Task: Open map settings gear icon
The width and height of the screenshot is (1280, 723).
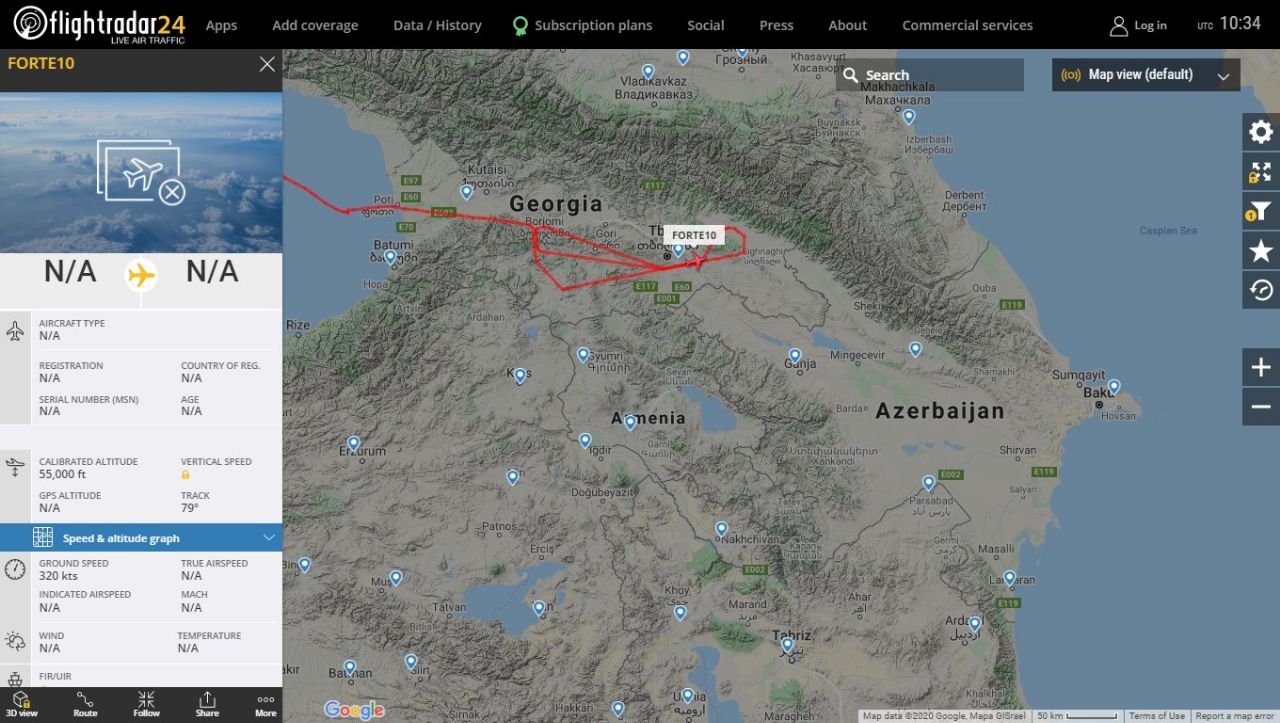Action: click(x=1261, y=132)
